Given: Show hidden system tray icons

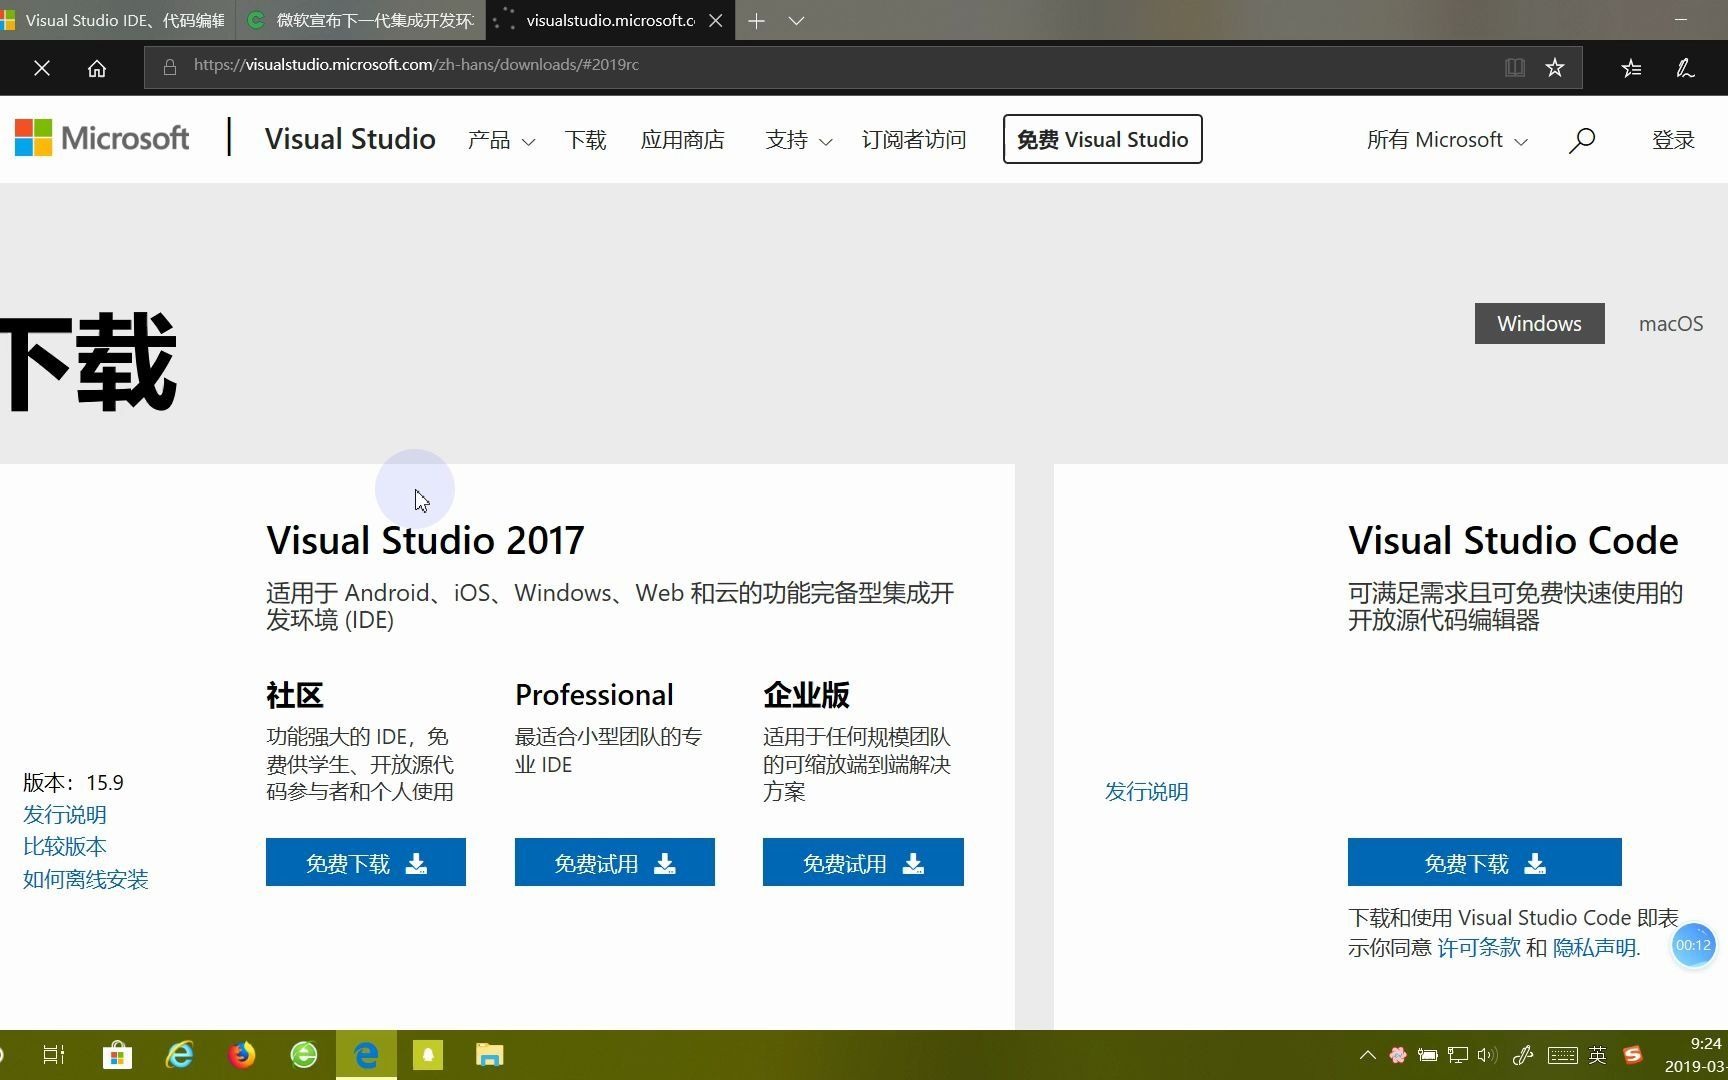Looking at the screenshot, I should tap(1367, 1055).
